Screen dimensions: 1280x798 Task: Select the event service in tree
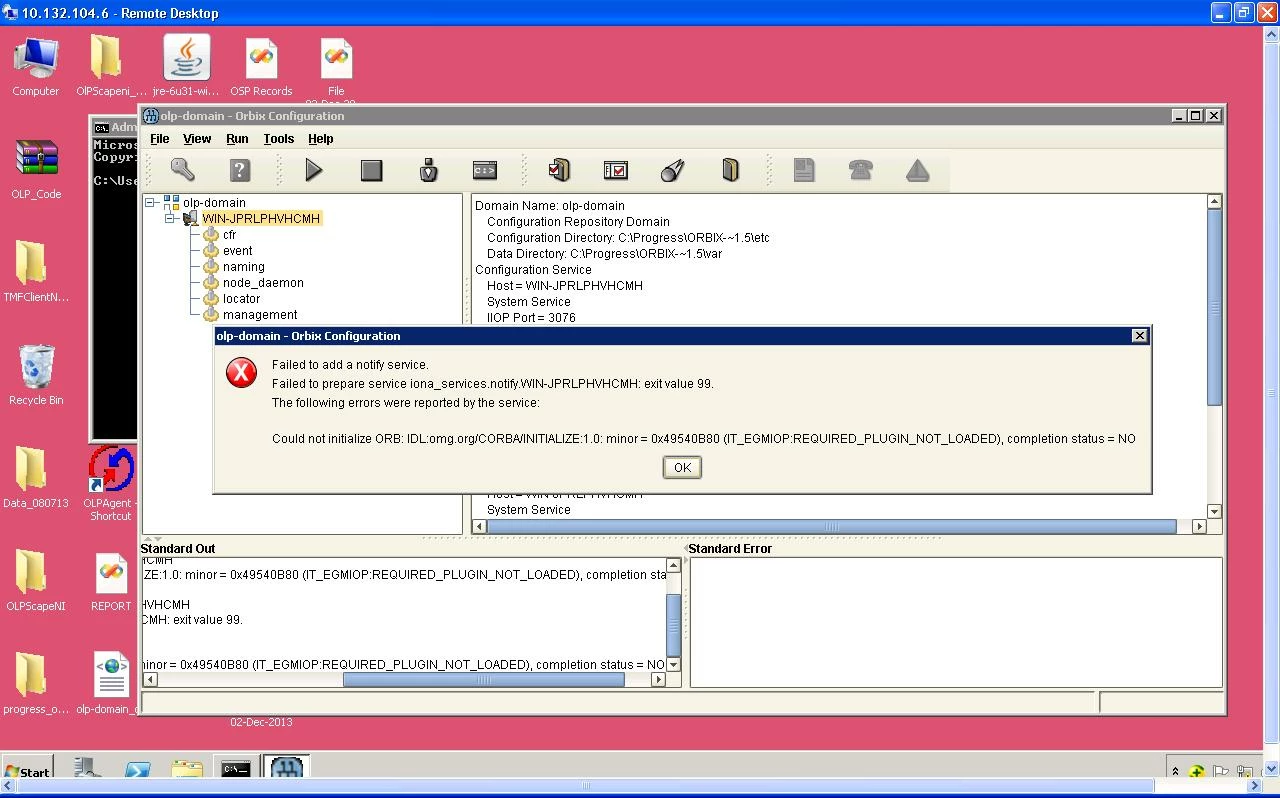tap(237, 251)
